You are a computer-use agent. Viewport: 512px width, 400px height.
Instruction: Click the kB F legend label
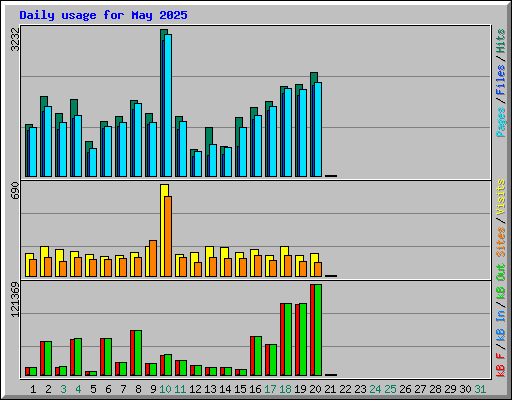pyautogui.click(x=501, y=365)
